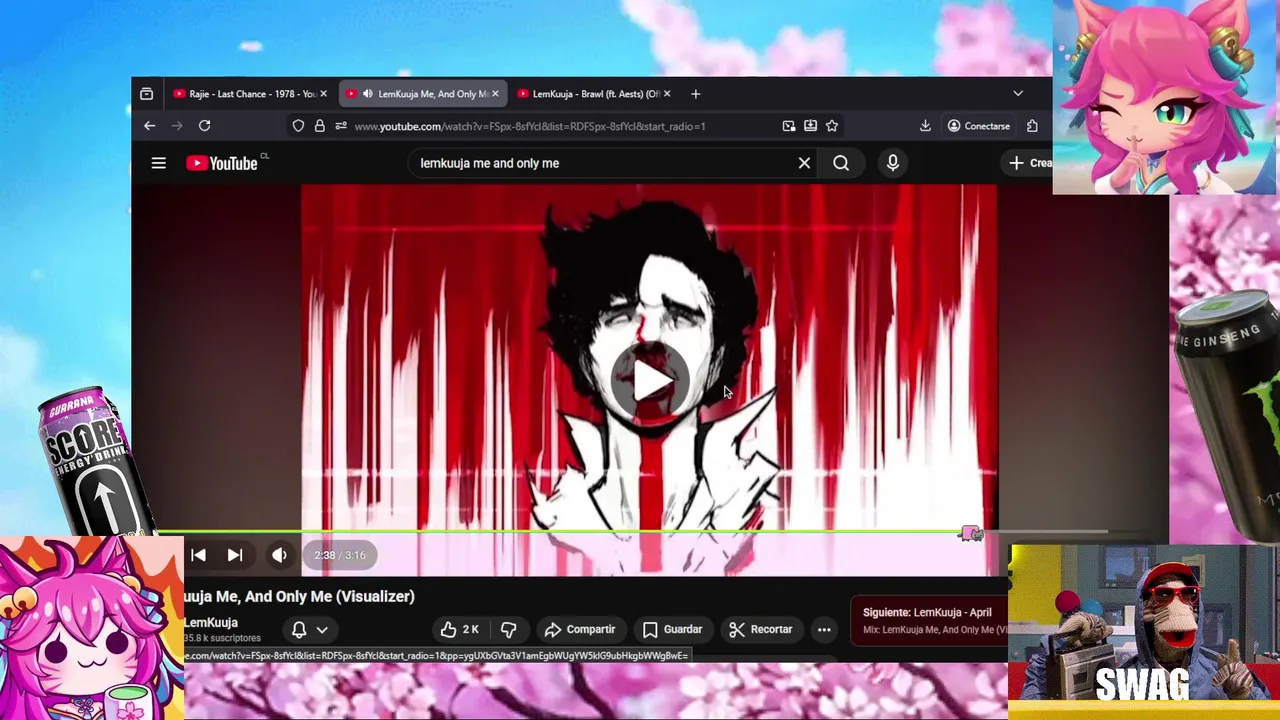The width and height of the screenshot is (1280, 720).
Task: Open a new browser tab
Action: click(695, 94)
